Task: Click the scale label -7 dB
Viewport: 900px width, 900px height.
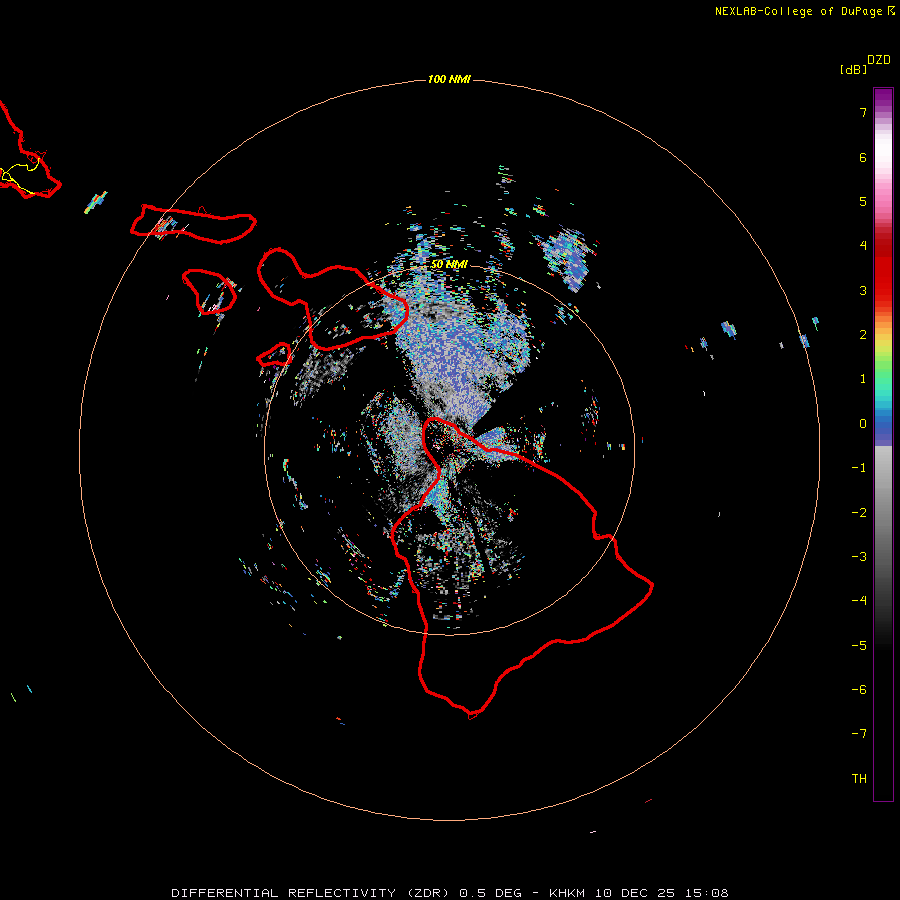Action: [x=859, y=734]
